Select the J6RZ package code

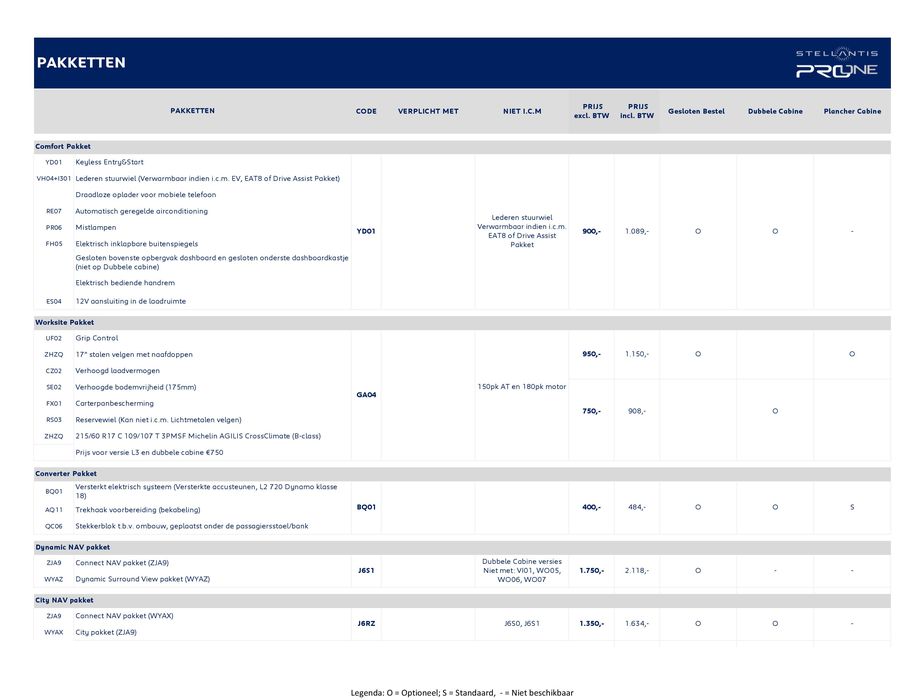pos(366,623)
